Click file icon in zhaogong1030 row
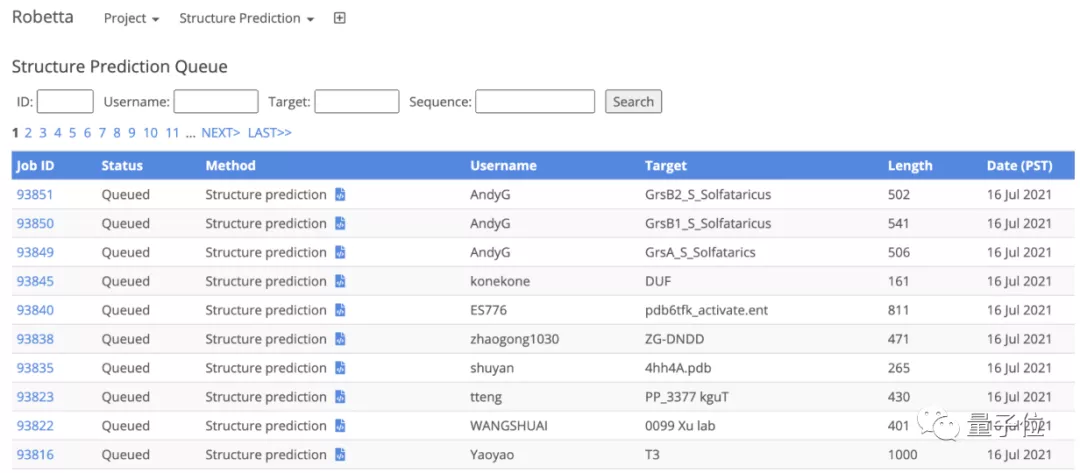This screenshot has height=473, width=1080. pos(340,340)
